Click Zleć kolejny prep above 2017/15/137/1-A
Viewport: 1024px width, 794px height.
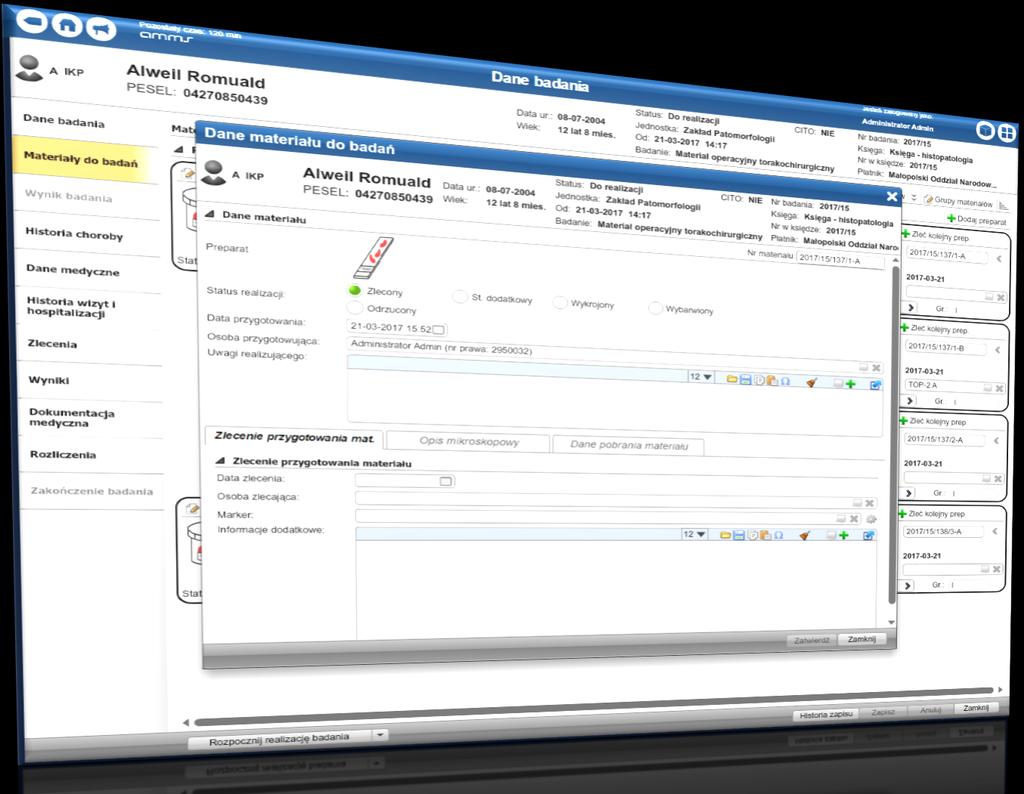pos(935,236)
